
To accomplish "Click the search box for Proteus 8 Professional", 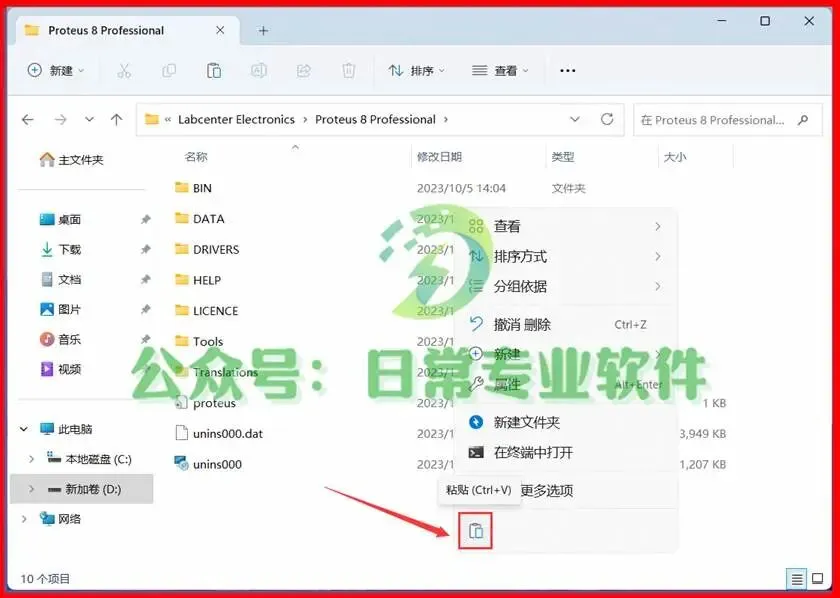I will (727, 119).
